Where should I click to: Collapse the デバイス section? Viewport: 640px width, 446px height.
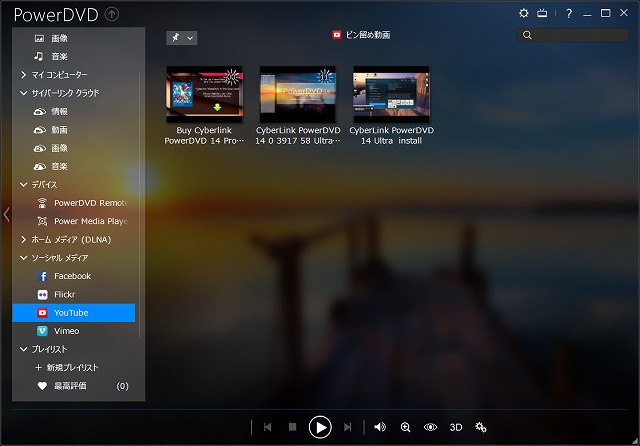pyautogui.click(x=23, y=184)
